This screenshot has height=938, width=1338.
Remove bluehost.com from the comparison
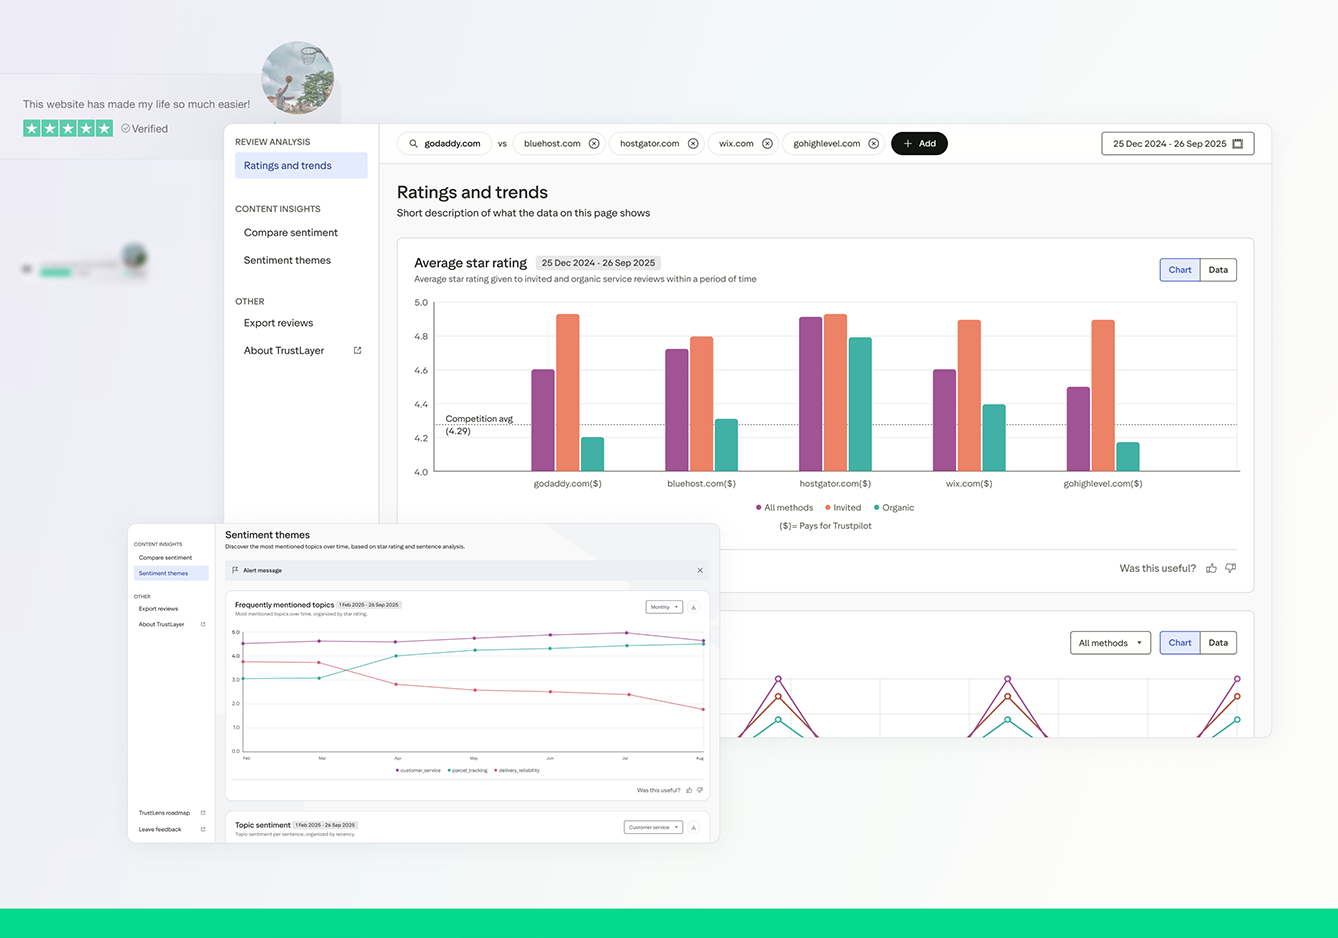pyautogui.click(x=594, y=144)
